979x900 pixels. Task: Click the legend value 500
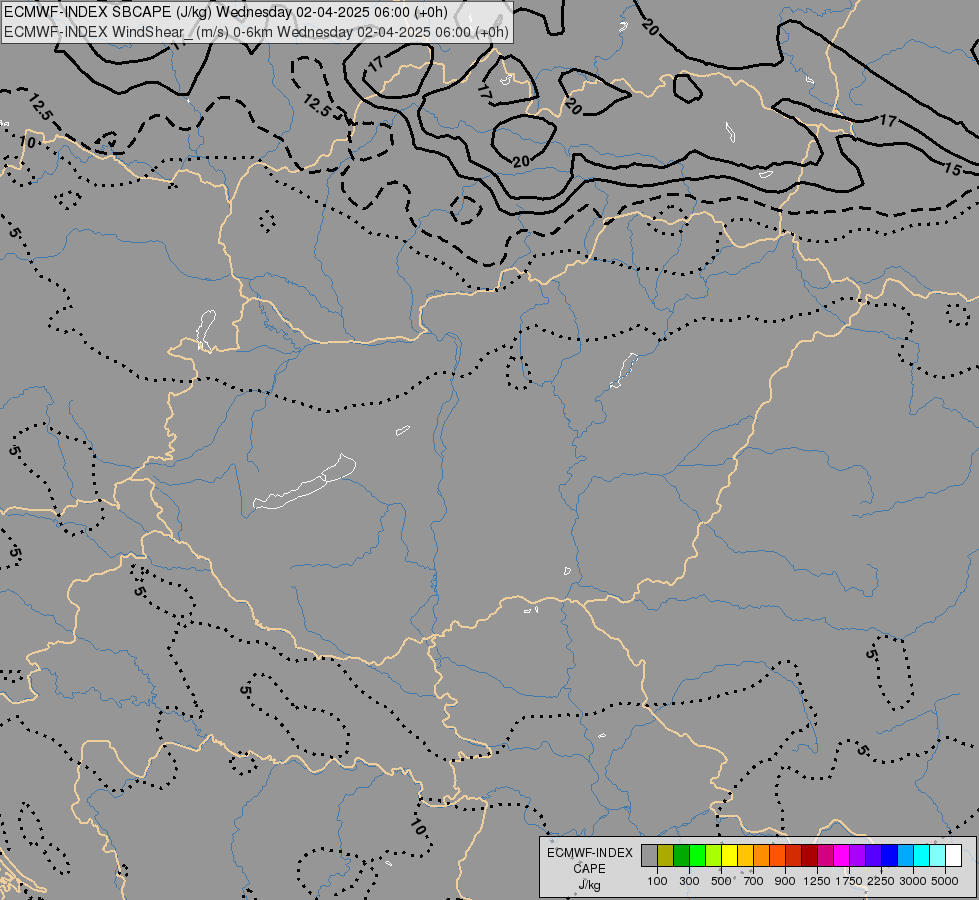721,881
